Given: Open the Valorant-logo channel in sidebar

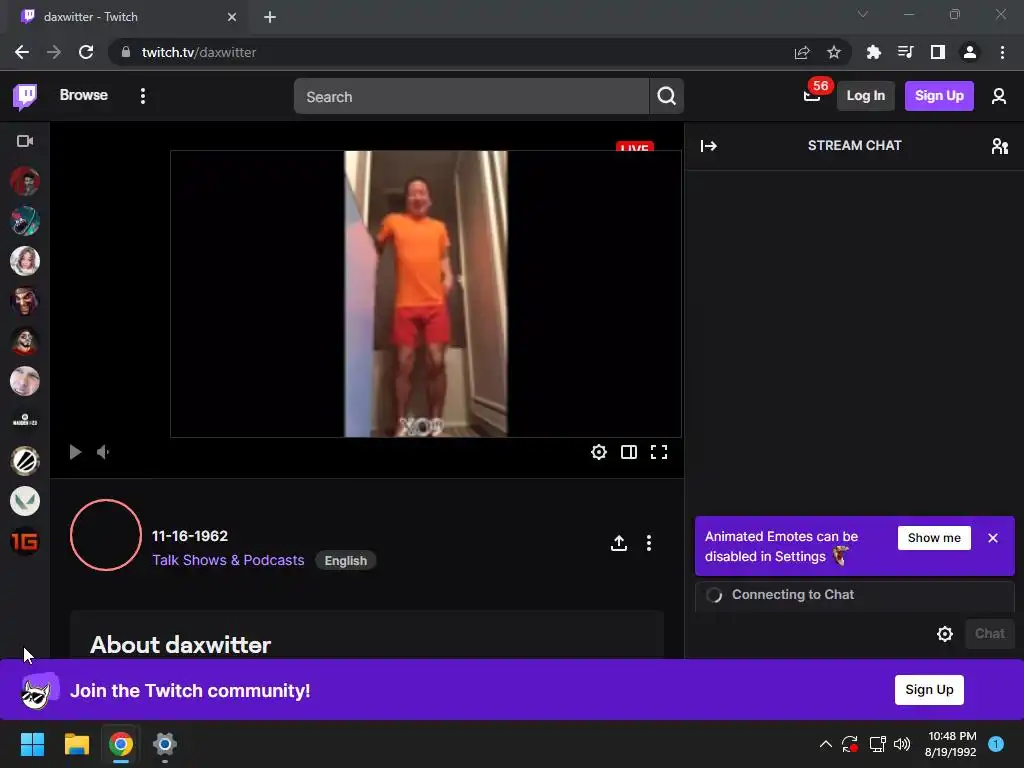Looking at the screenshot, I should (25, 502).
